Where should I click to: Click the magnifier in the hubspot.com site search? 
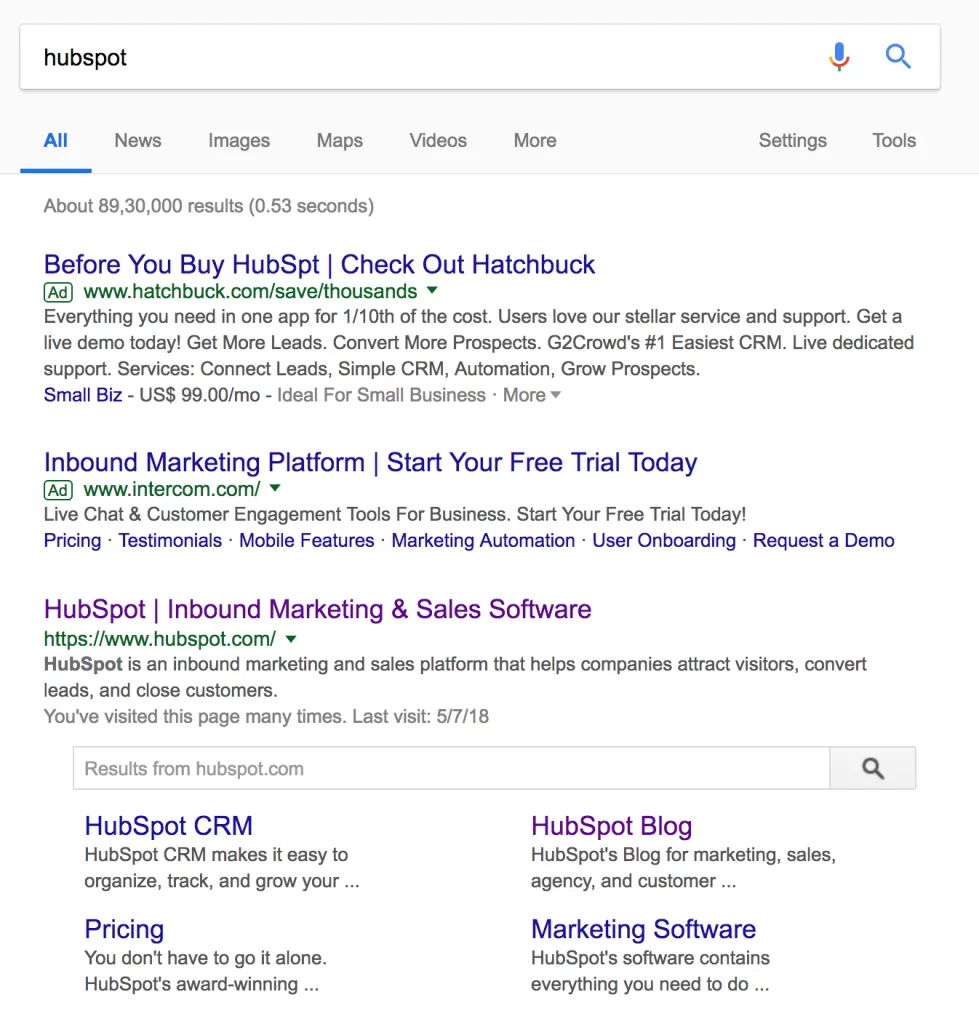tap(871, 767)
